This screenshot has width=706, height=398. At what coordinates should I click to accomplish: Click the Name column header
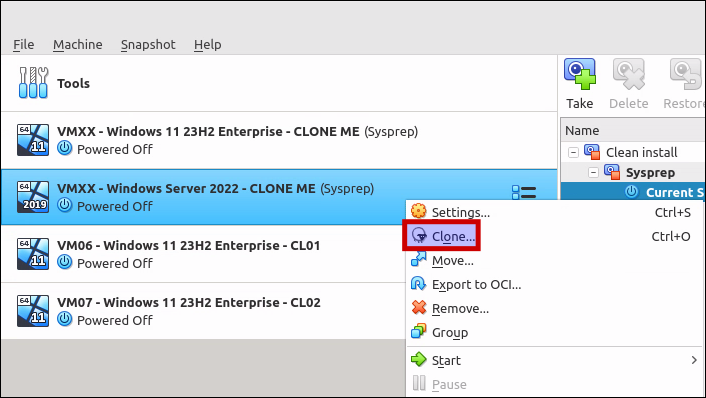pyautogui.click(x=633, y=131)
